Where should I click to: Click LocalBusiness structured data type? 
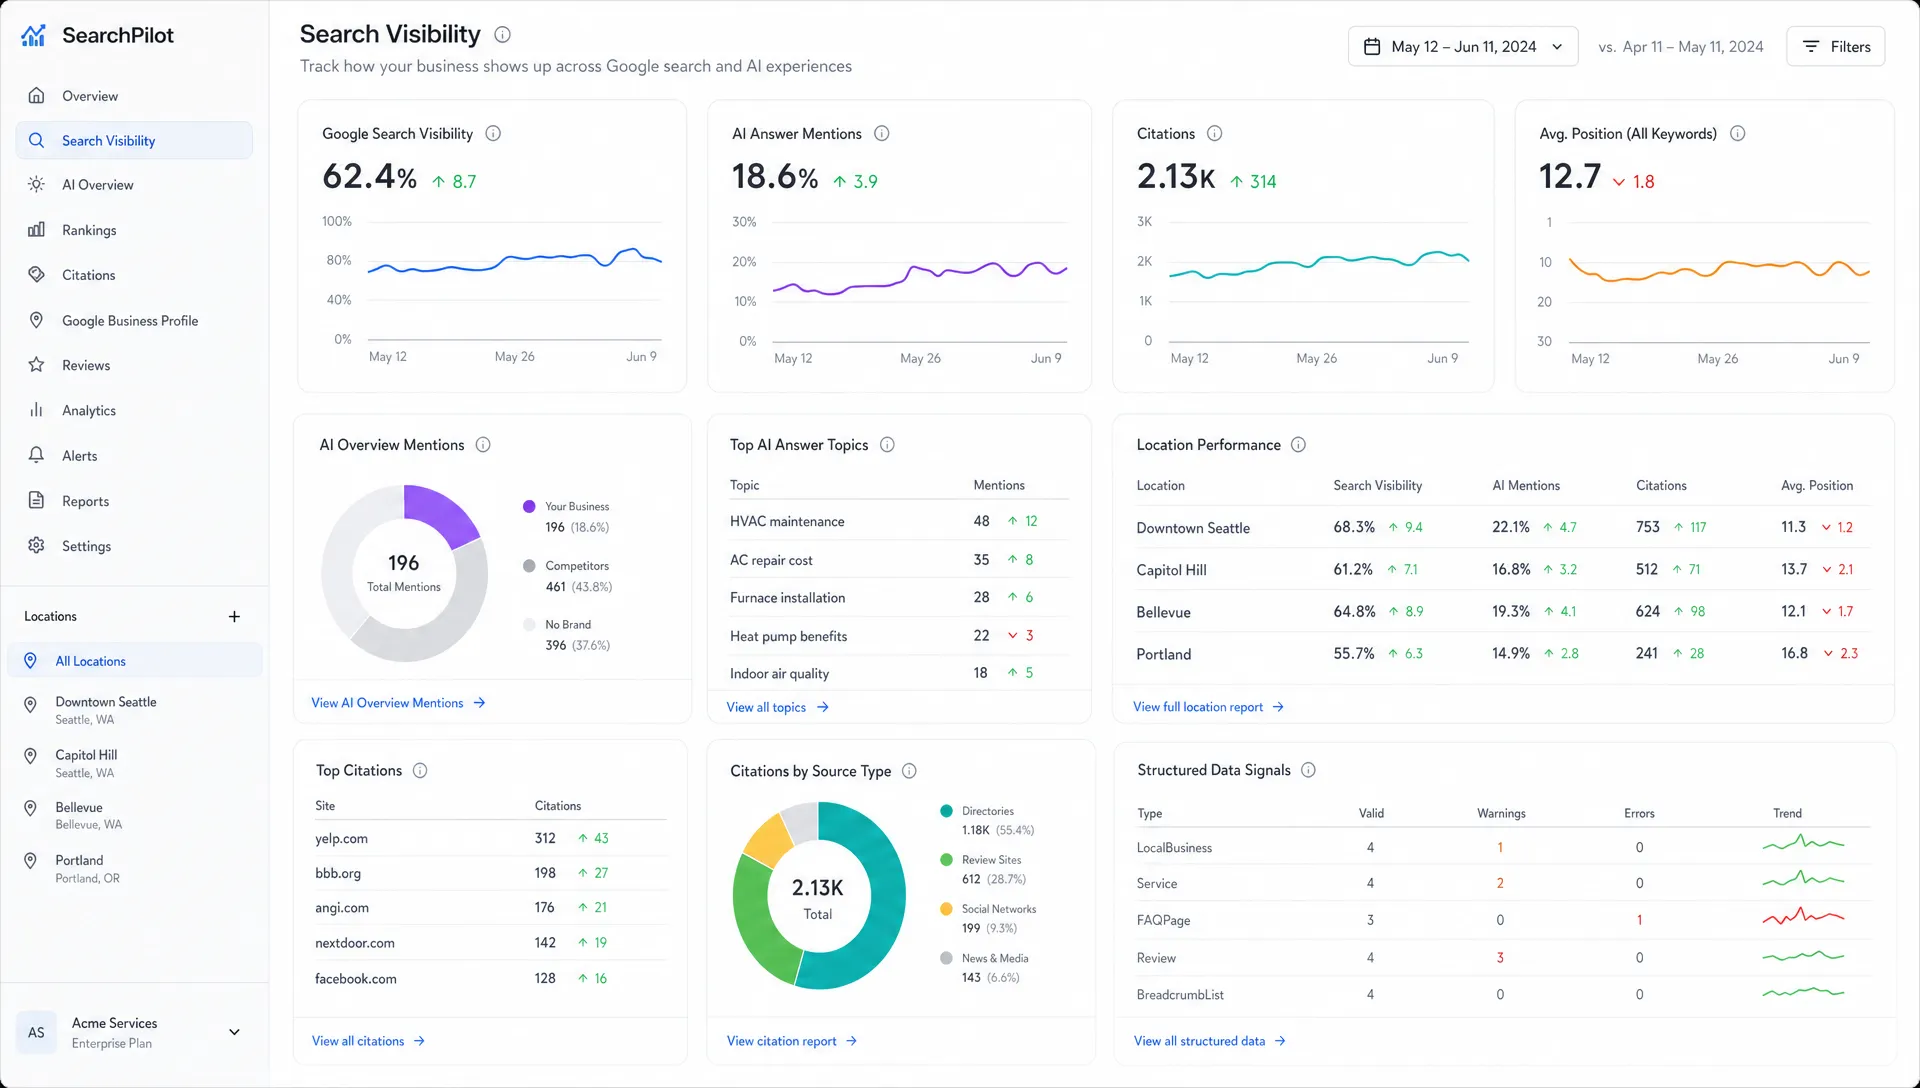point(1174,848)
